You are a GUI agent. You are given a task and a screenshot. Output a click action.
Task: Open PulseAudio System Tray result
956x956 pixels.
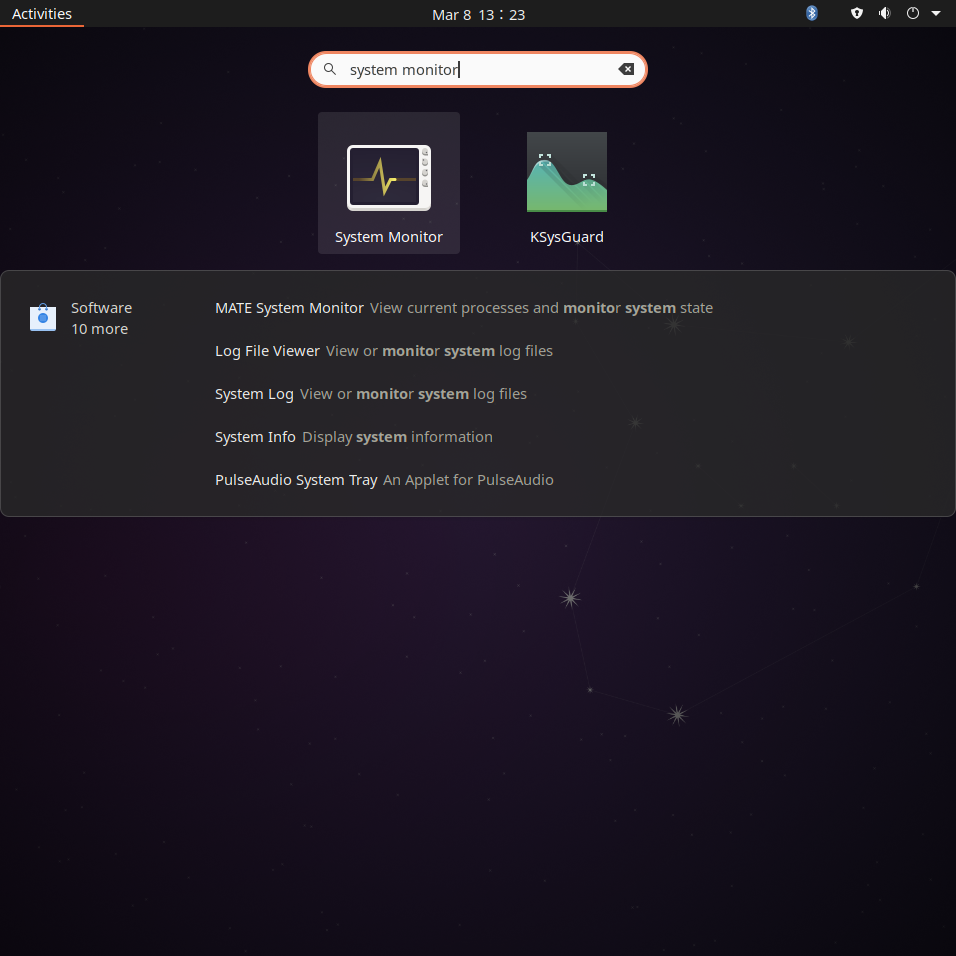pyautogui.click(x=384, y=480)
